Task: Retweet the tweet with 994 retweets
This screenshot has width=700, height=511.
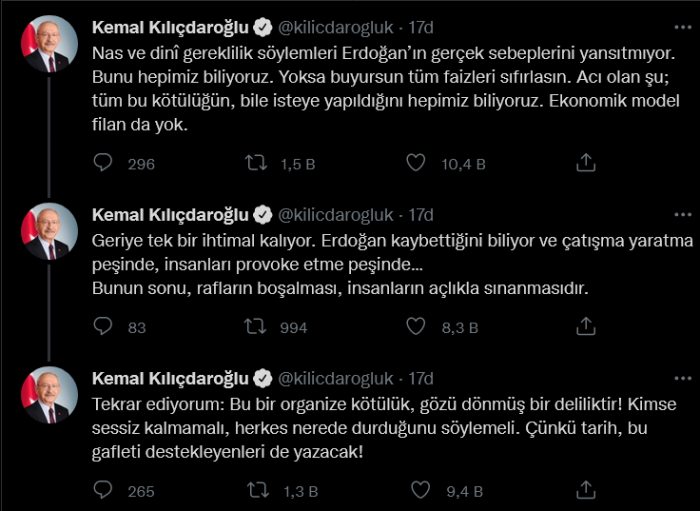Action: (258, 327)
